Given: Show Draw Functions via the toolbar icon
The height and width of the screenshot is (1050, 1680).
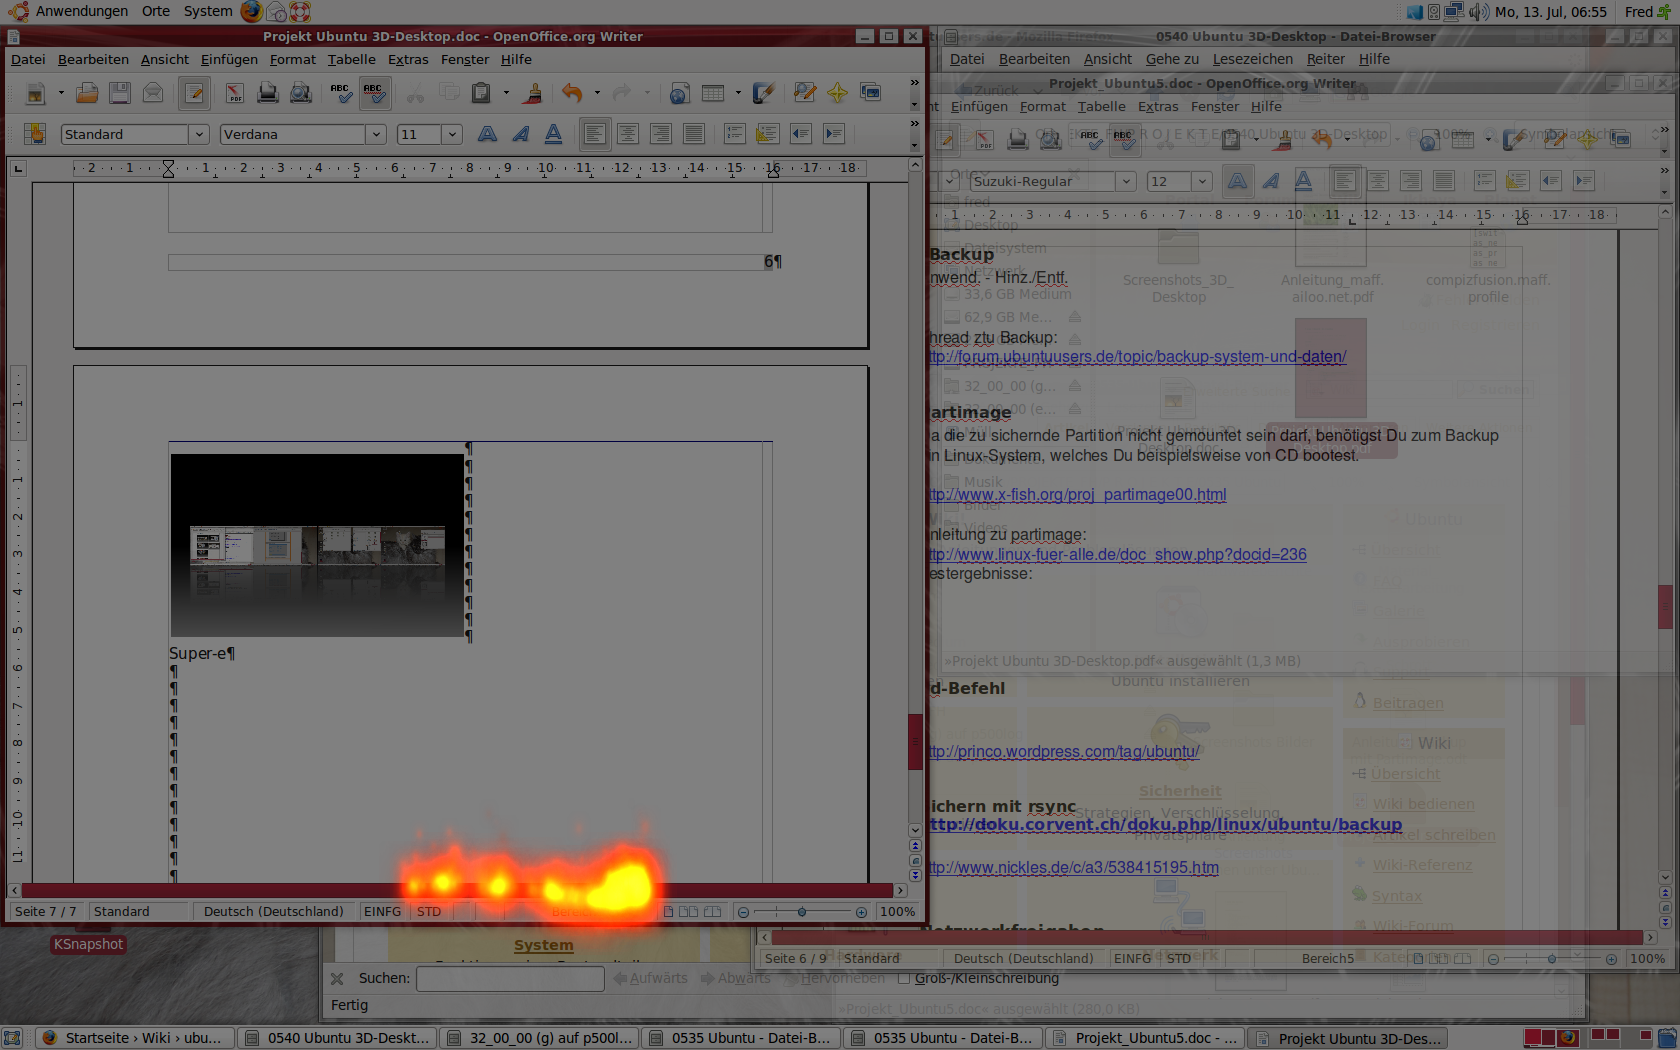Looking at the screenshot, I should 763,94.
